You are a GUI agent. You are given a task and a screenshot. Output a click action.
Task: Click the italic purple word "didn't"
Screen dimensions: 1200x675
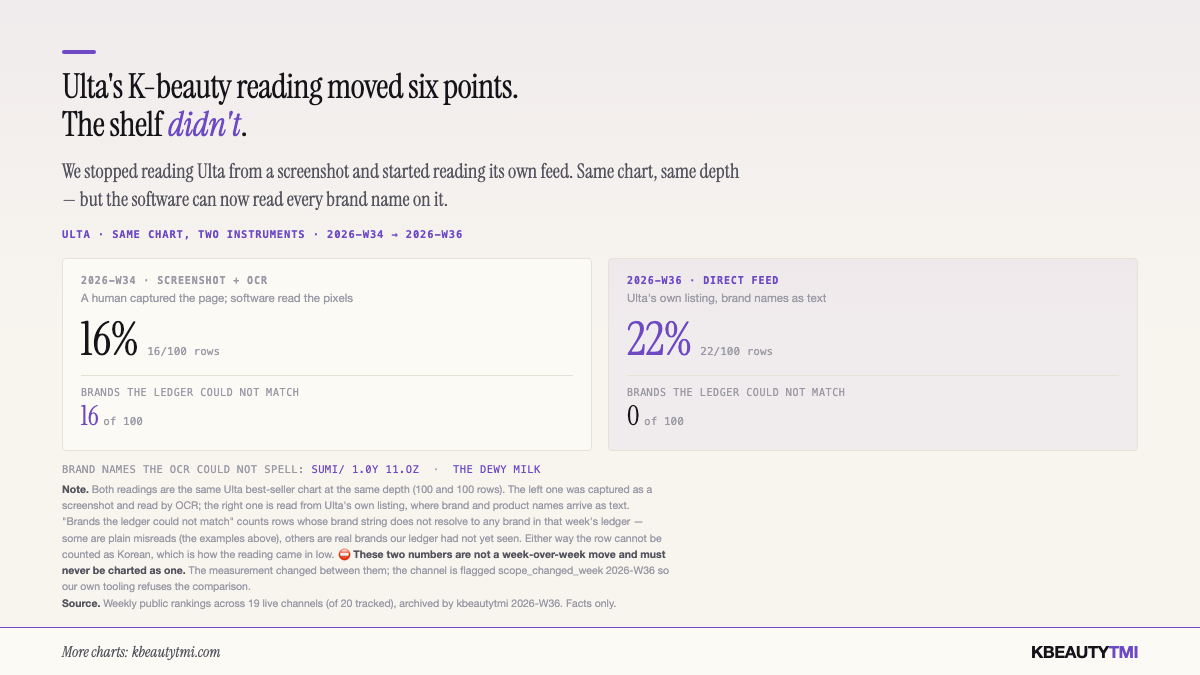pos(204,125)
